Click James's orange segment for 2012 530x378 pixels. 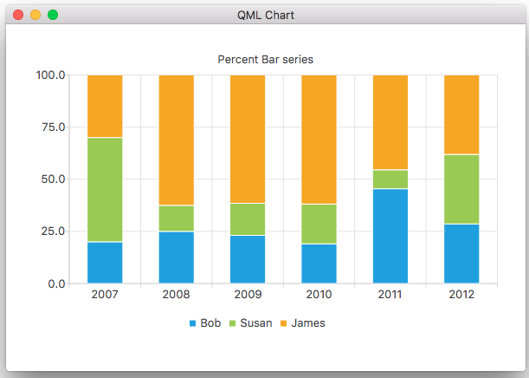(462, 115)
